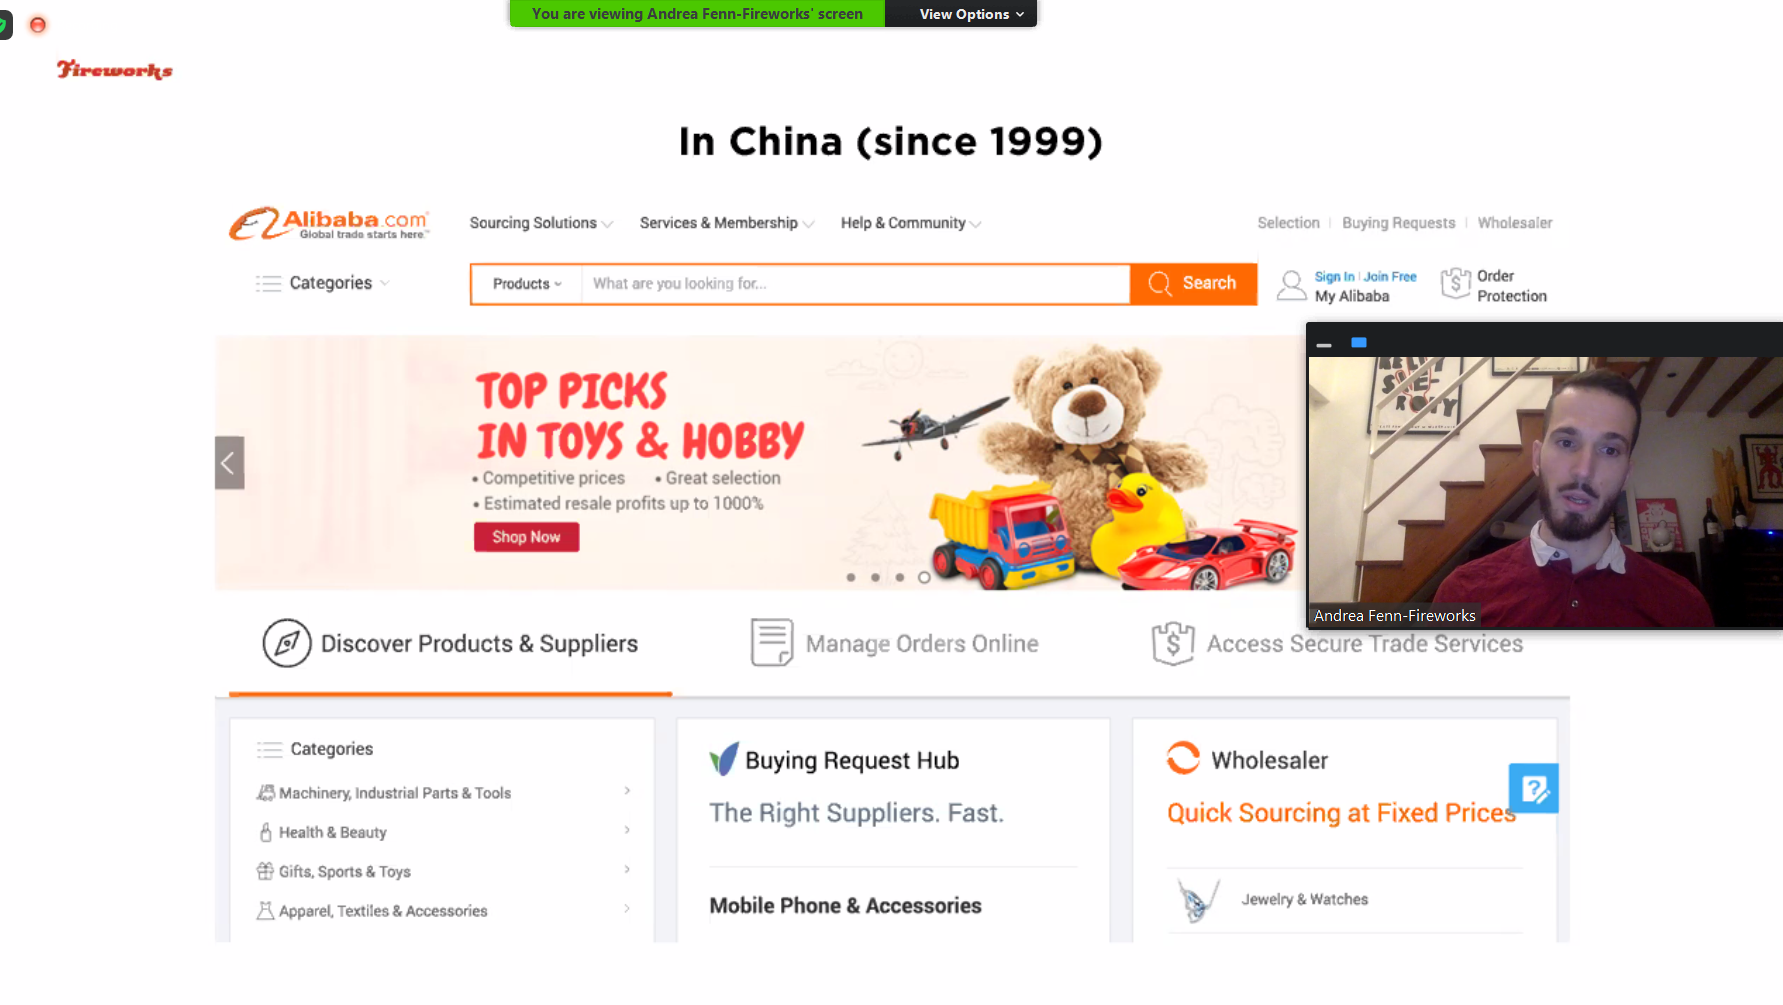Select the first carousel dot indicator
The height and width of the screenshot is (1005, 1783).
851,578
